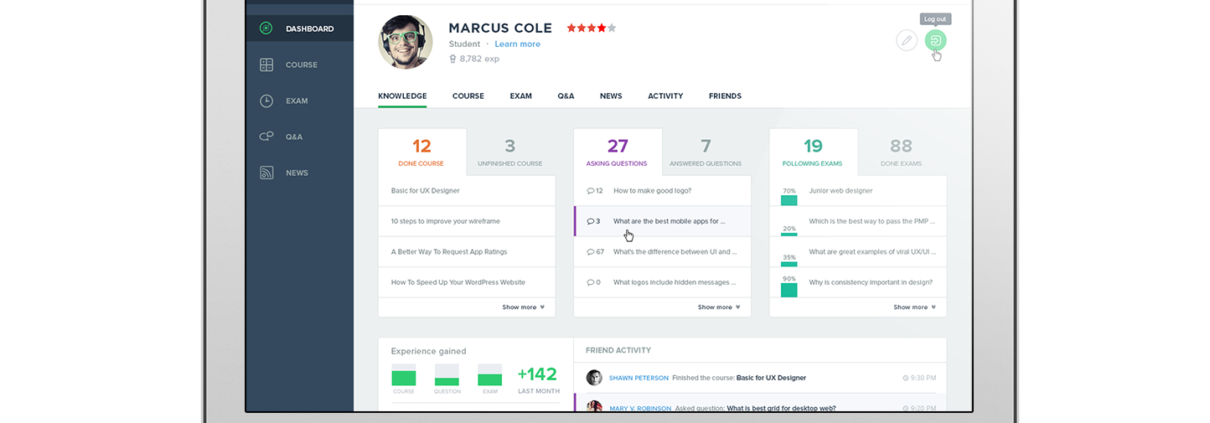
Task: Open Shawn Peterson's profile link
Action: pyautogui.click(x=638, y=378)
